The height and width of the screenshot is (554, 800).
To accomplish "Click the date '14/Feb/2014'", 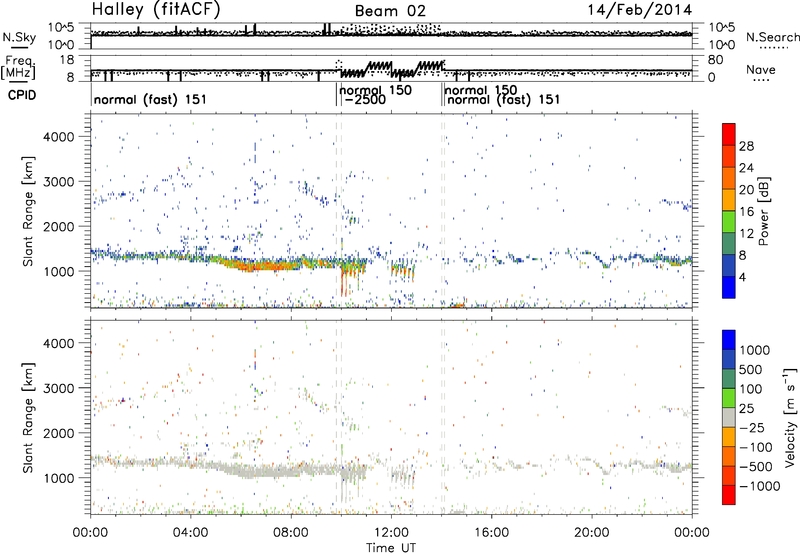I will click(639, 10).
